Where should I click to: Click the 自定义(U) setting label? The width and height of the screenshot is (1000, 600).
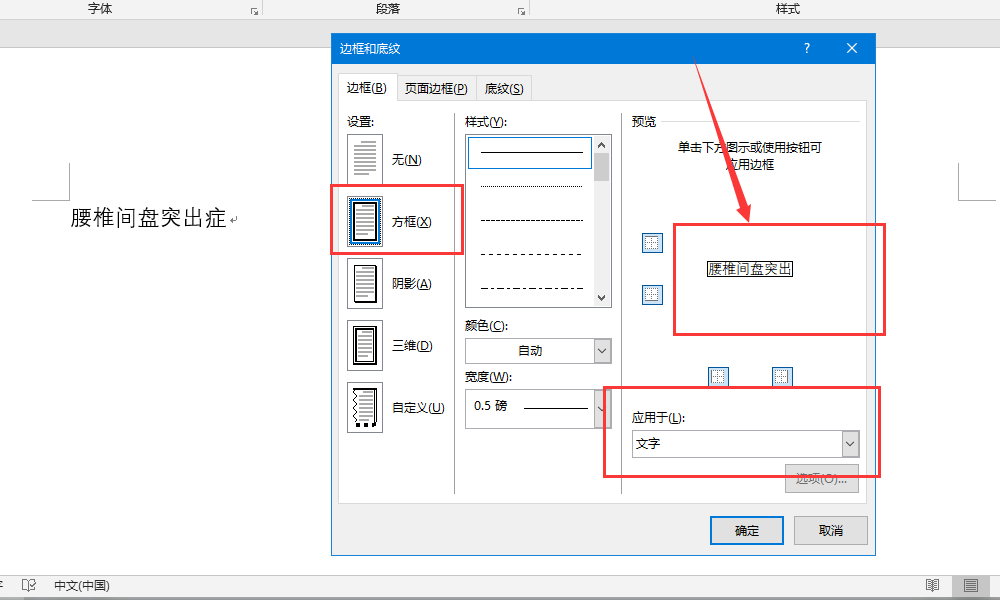coord(418,408)
